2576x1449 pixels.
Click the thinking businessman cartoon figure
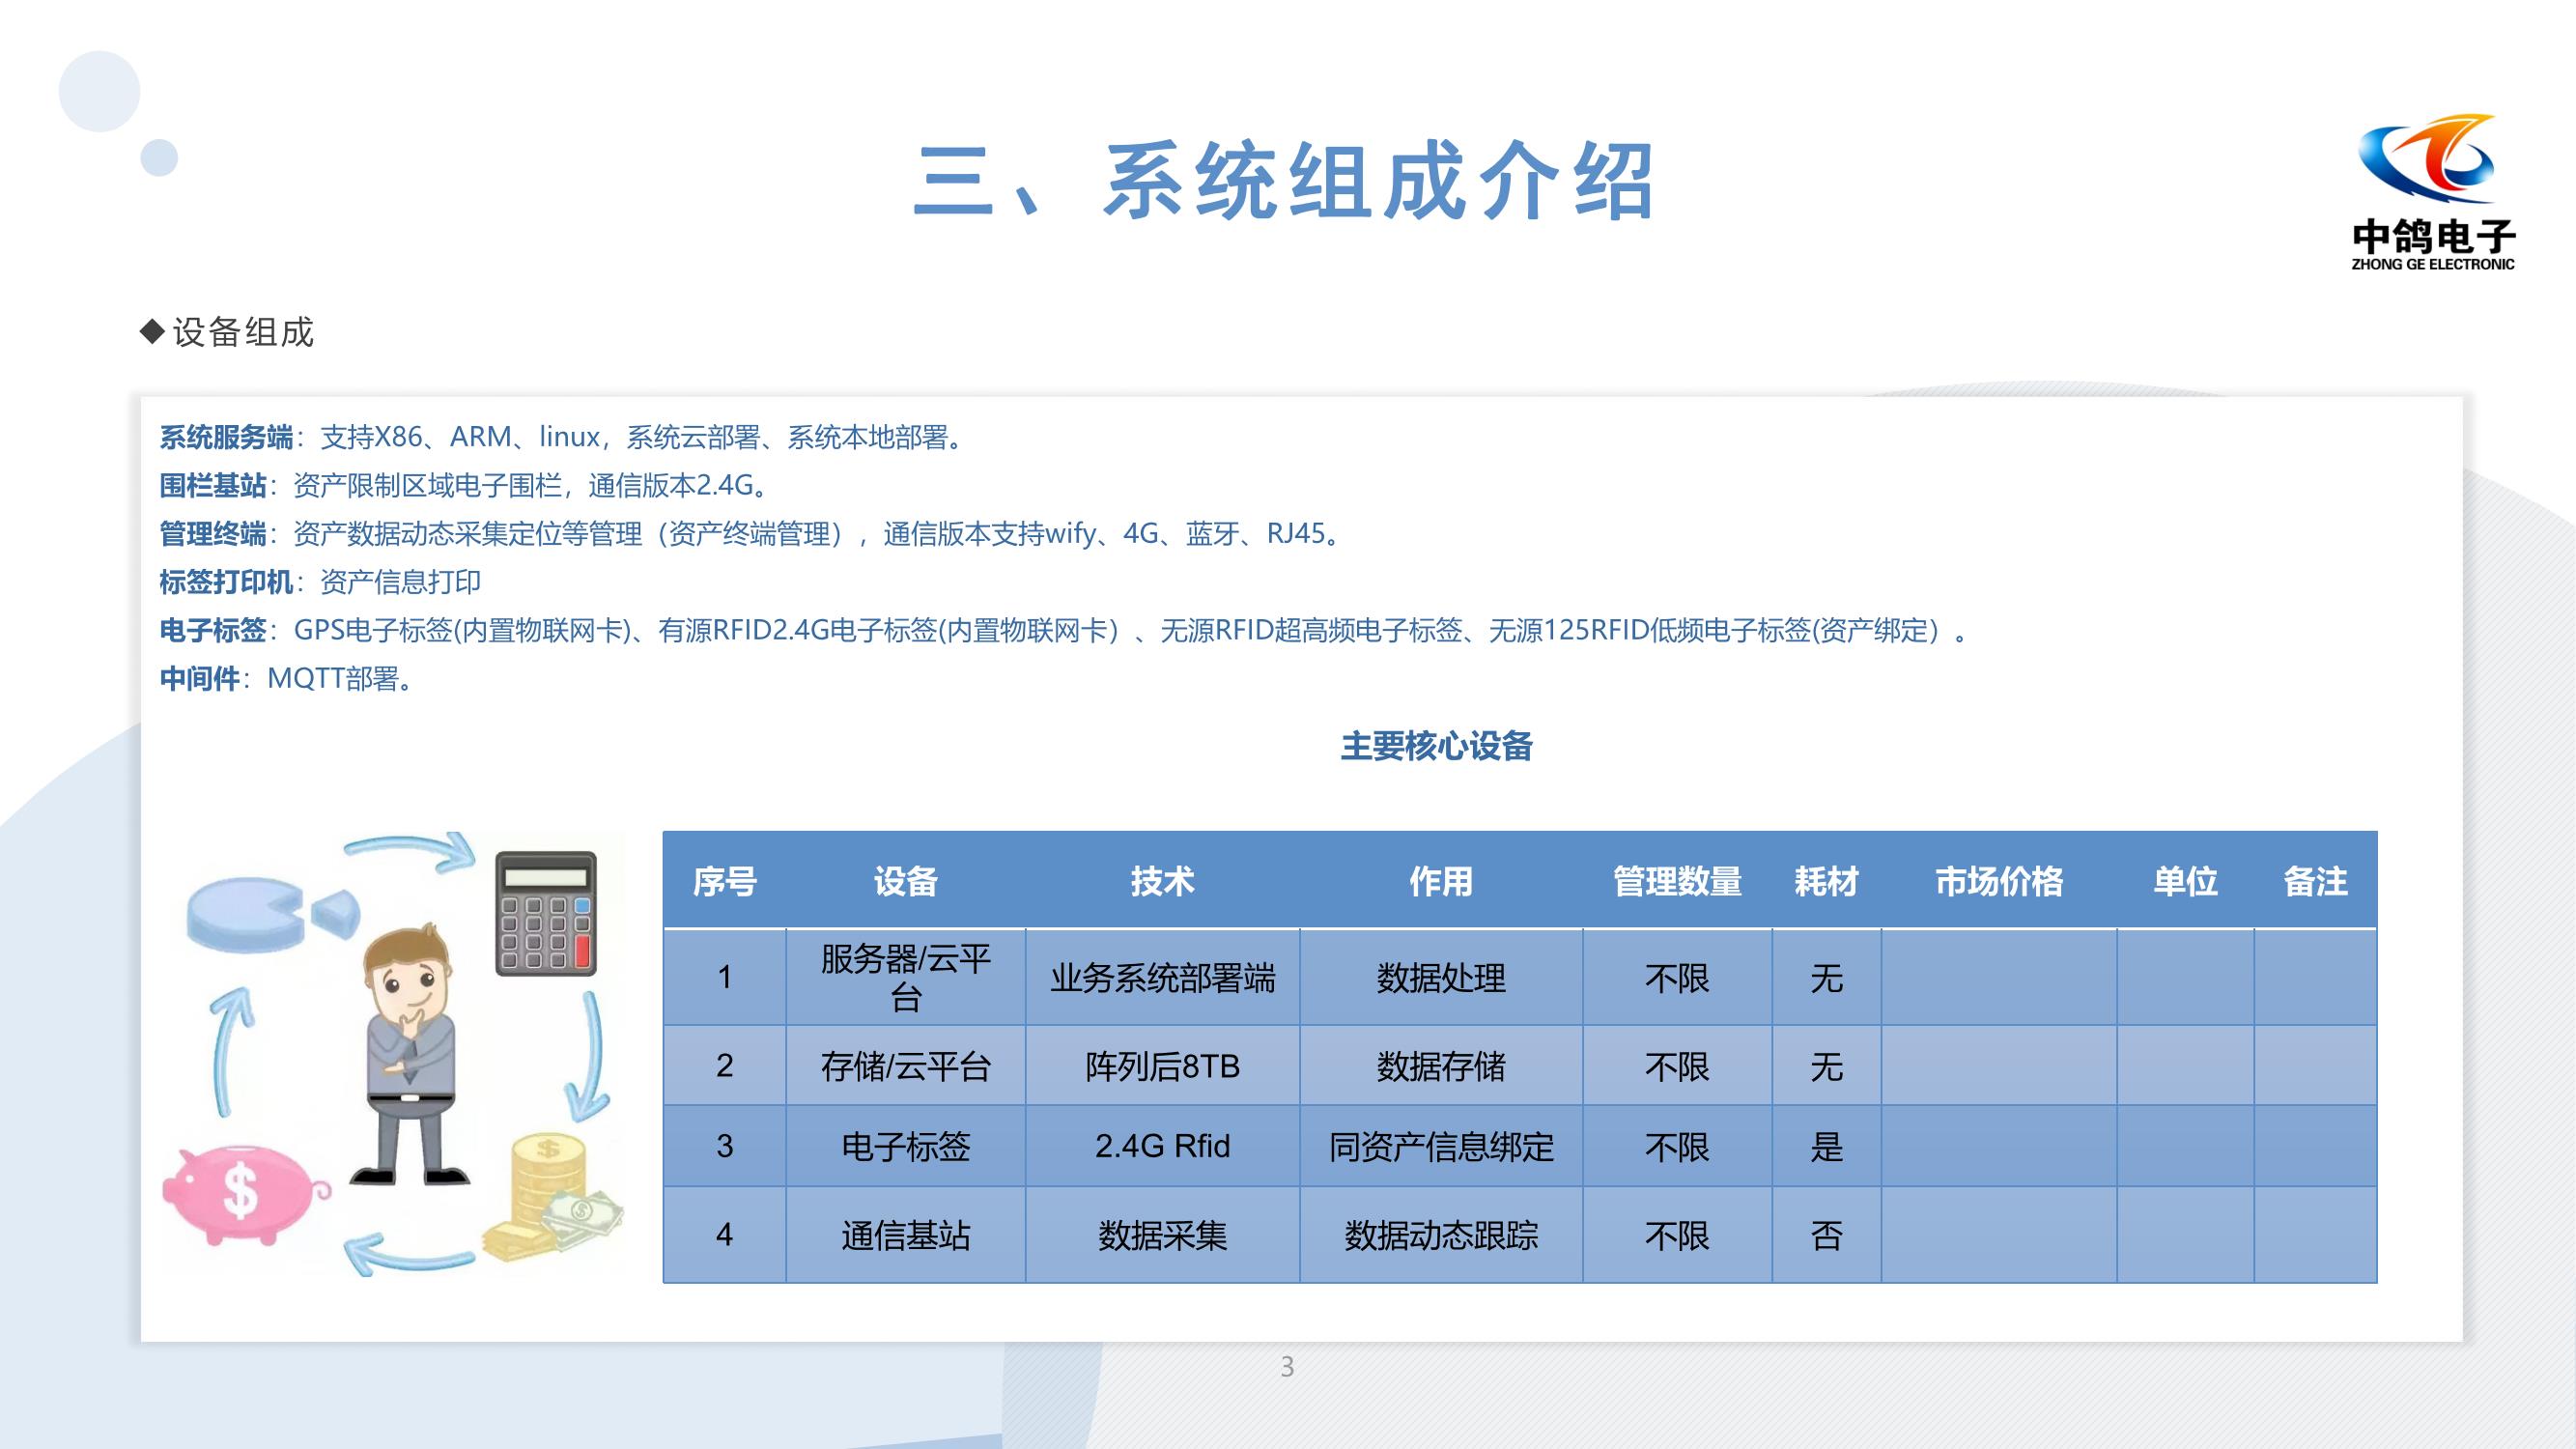(409, 1056)
